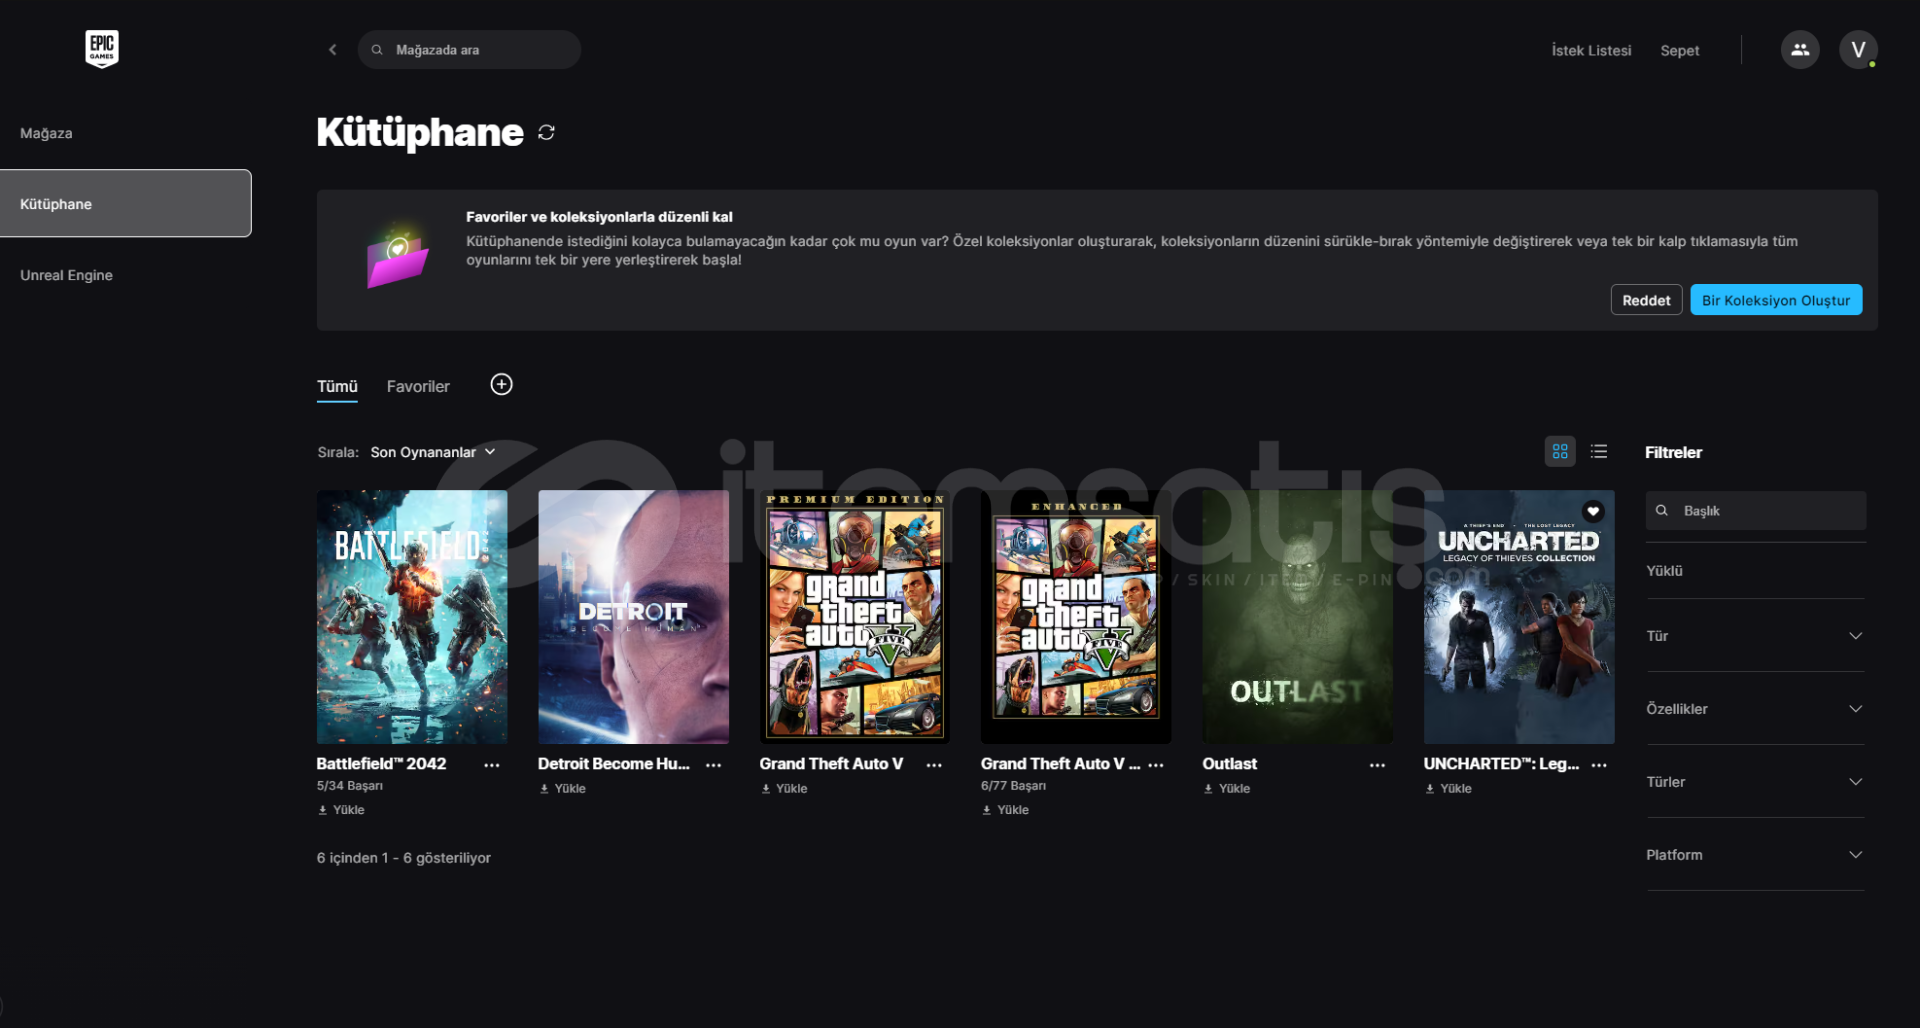
Task: Focus the Mağazada ara search field
Action: [469, 50]
